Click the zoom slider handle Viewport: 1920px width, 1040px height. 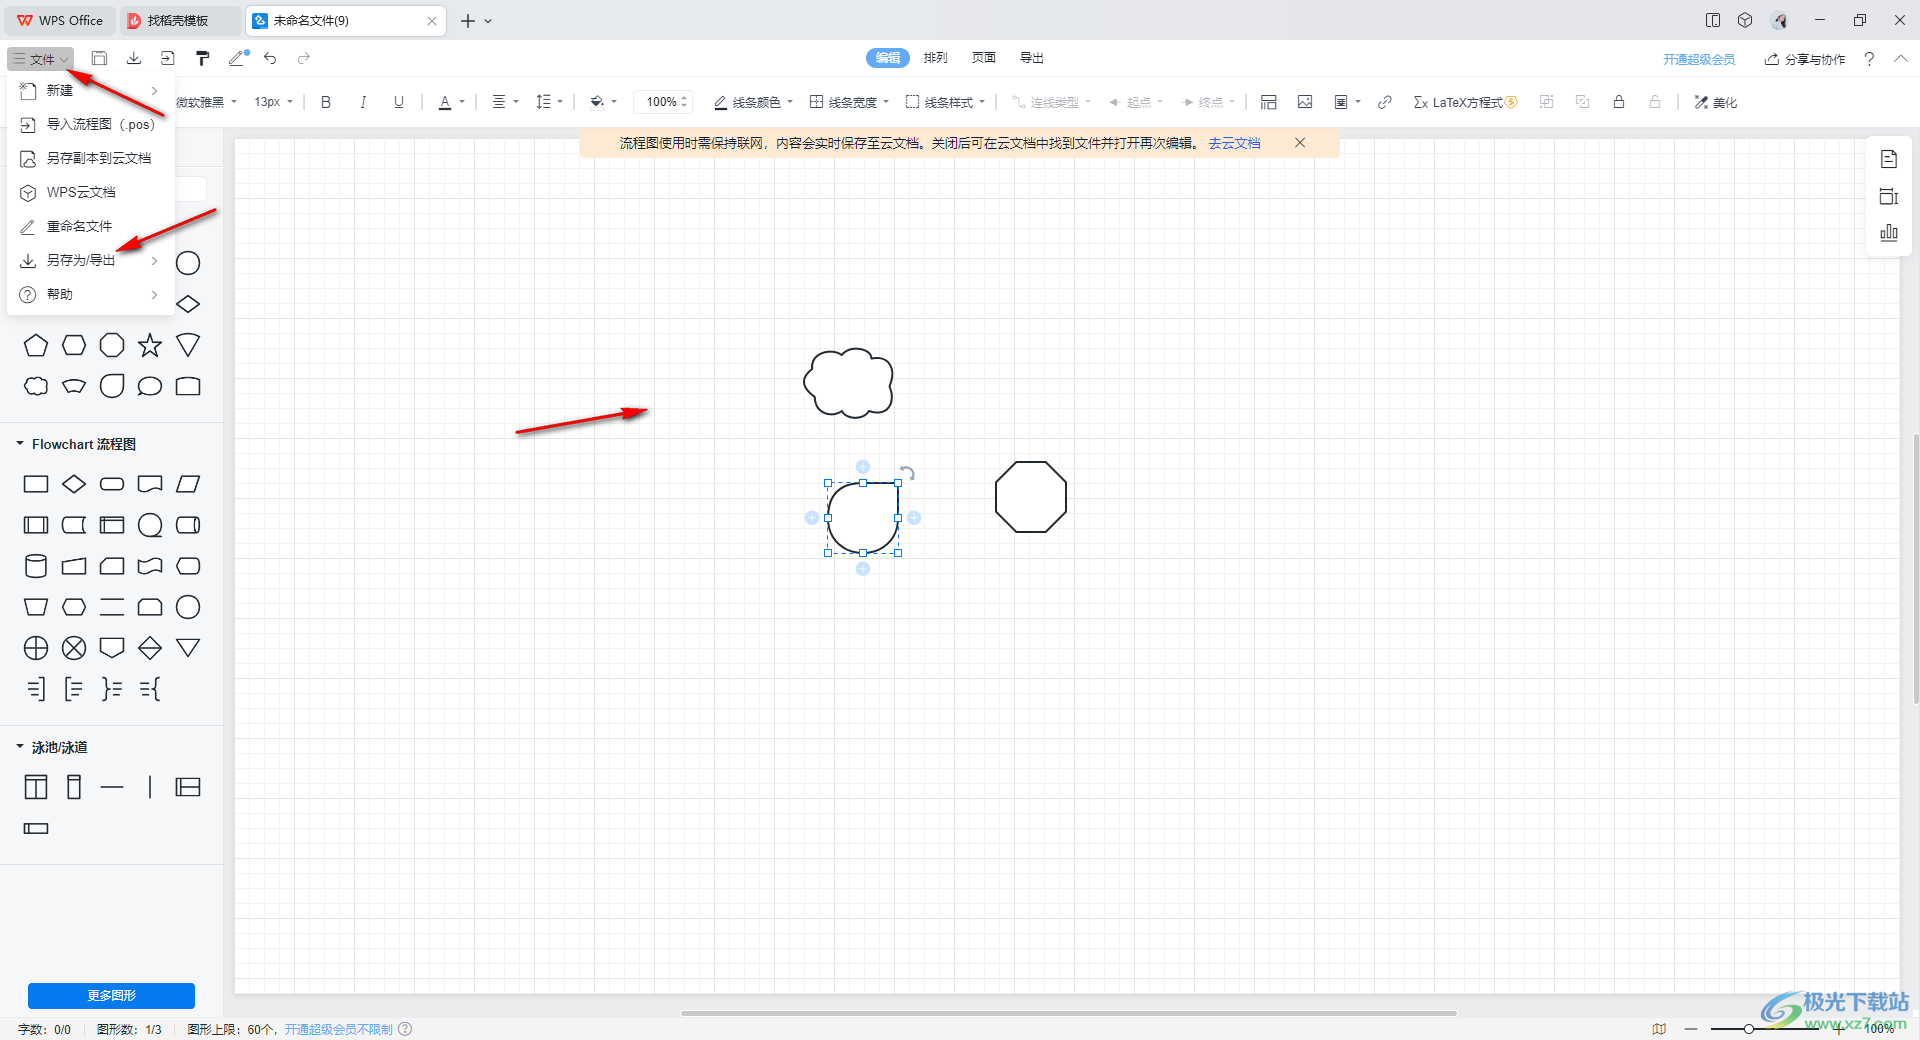coord(1749,1028)
